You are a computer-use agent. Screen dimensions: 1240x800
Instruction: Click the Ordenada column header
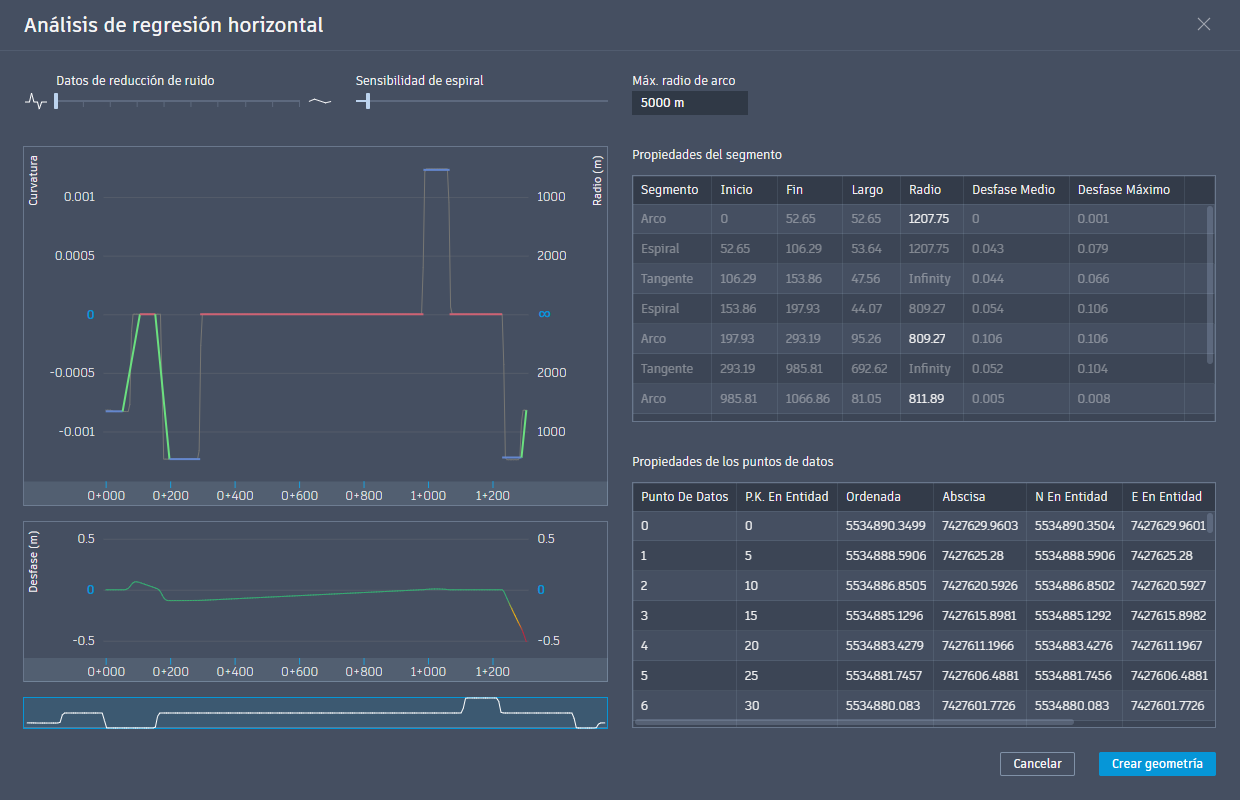coord(886,497)
